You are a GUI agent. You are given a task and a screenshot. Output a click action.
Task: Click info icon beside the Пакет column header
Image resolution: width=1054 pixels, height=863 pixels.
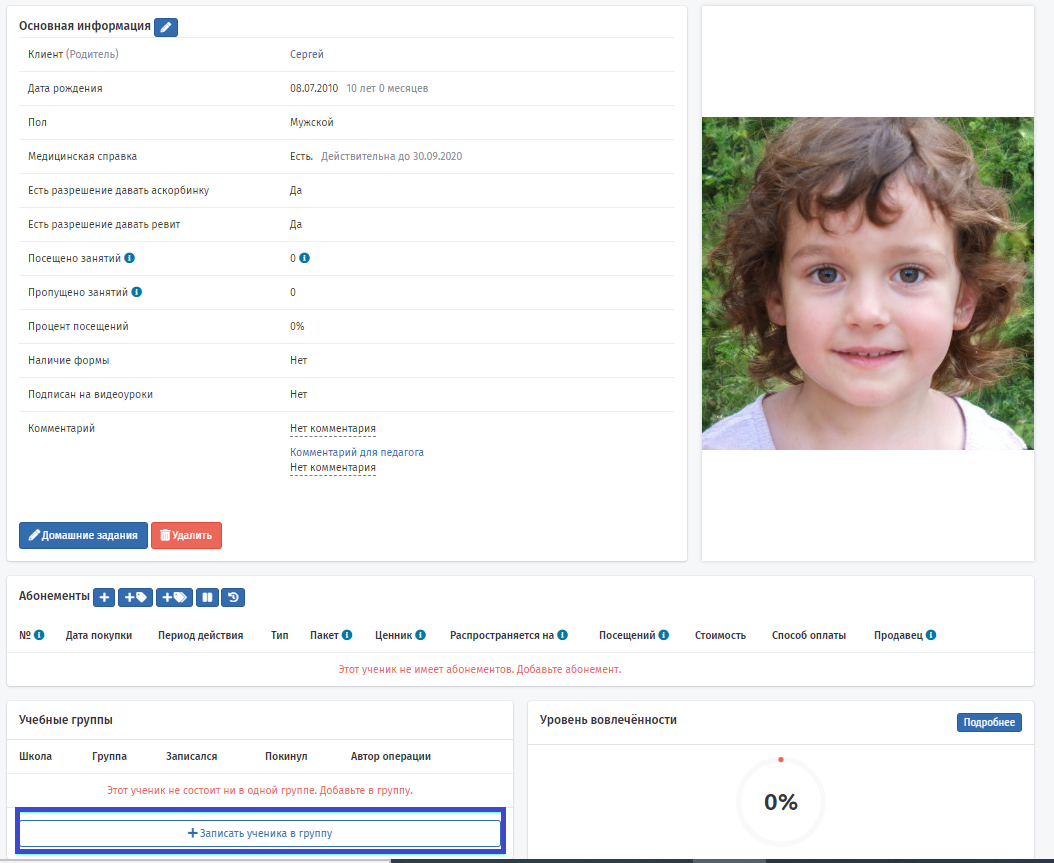point(347,635)
